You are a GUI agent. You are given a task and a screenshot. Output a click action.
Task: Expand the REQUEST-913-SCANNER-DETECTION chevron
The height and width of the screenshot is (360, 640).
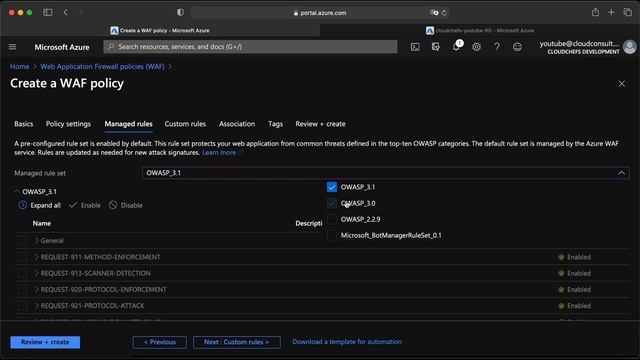[x=36, y=273]
